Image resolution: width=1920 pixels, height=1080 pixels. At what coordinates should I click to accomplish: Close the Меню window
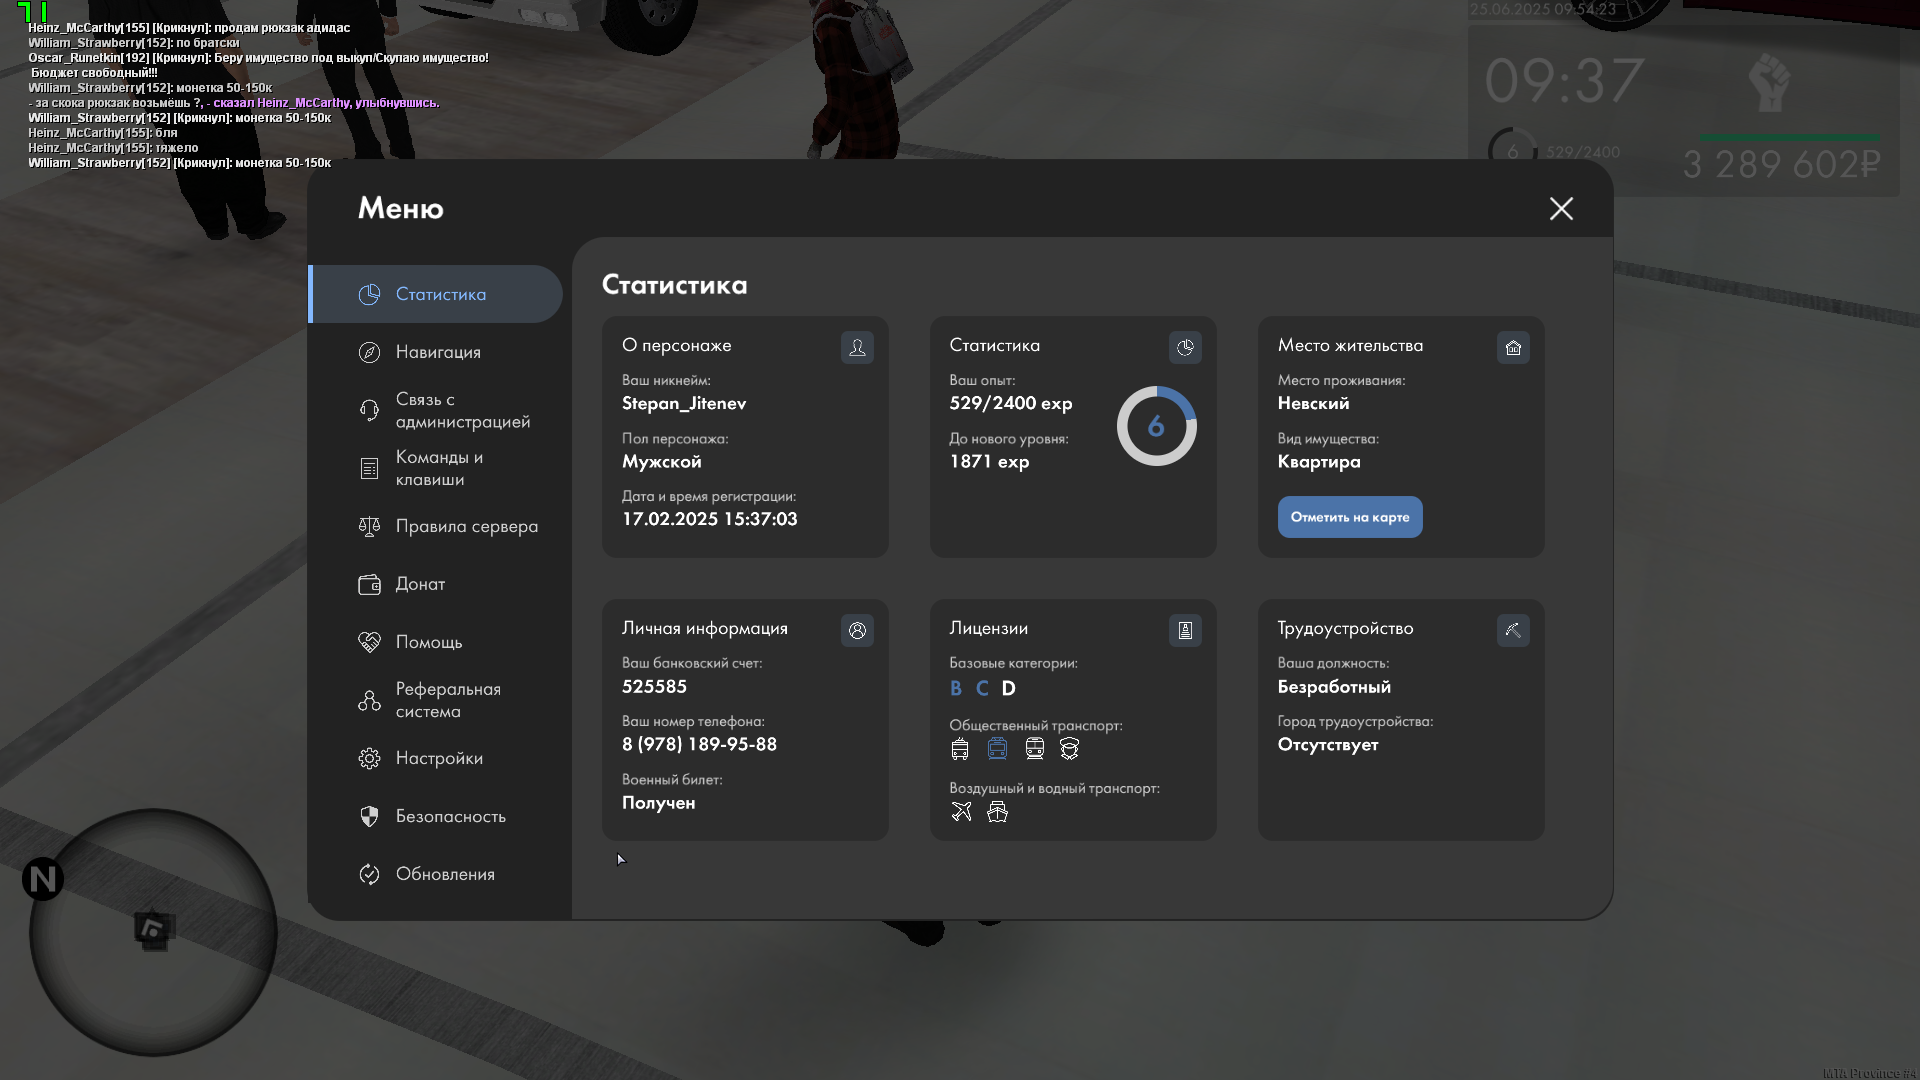[x=1561, y=208]
